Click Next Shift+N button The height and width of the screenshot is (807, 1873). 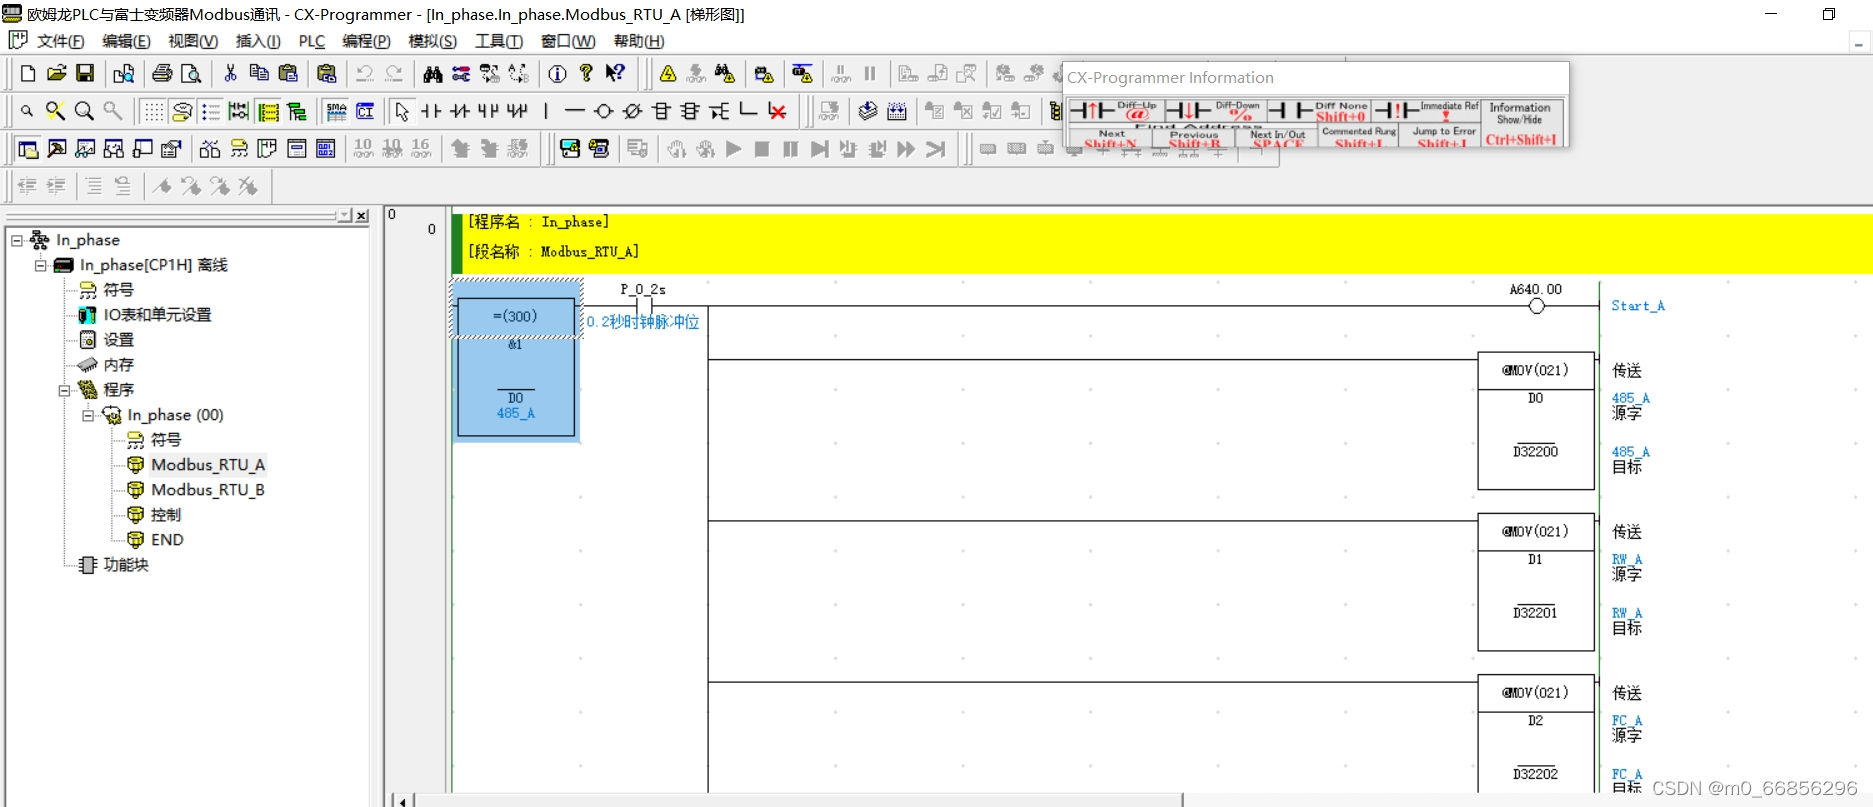(1110, 138)
